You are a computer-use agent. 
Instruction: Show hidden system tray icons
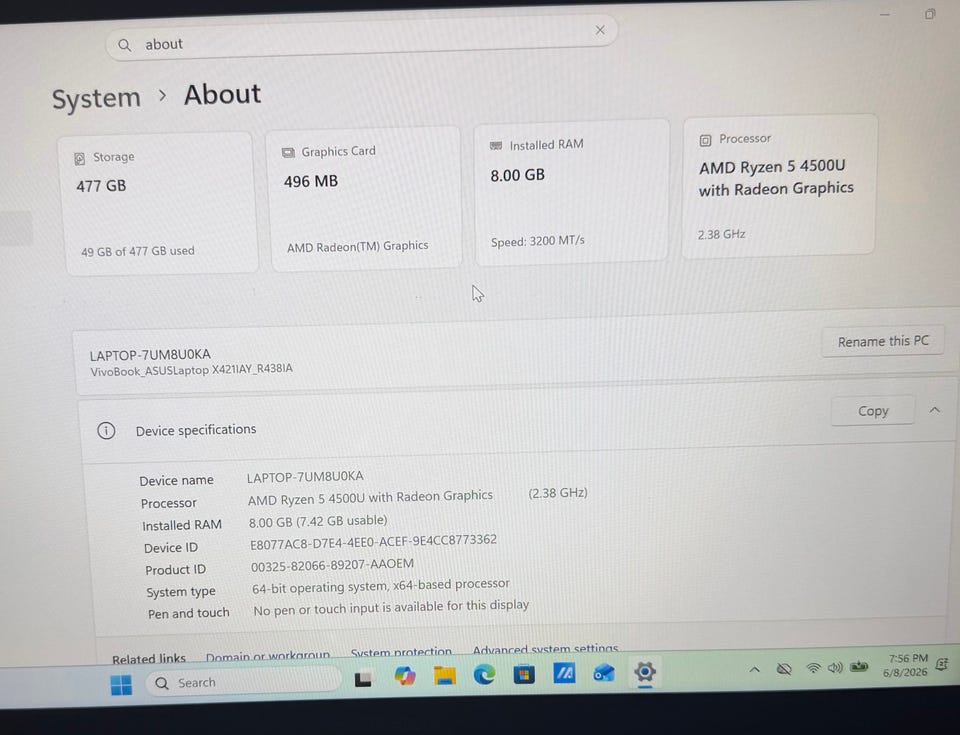(x=754, y=670)
